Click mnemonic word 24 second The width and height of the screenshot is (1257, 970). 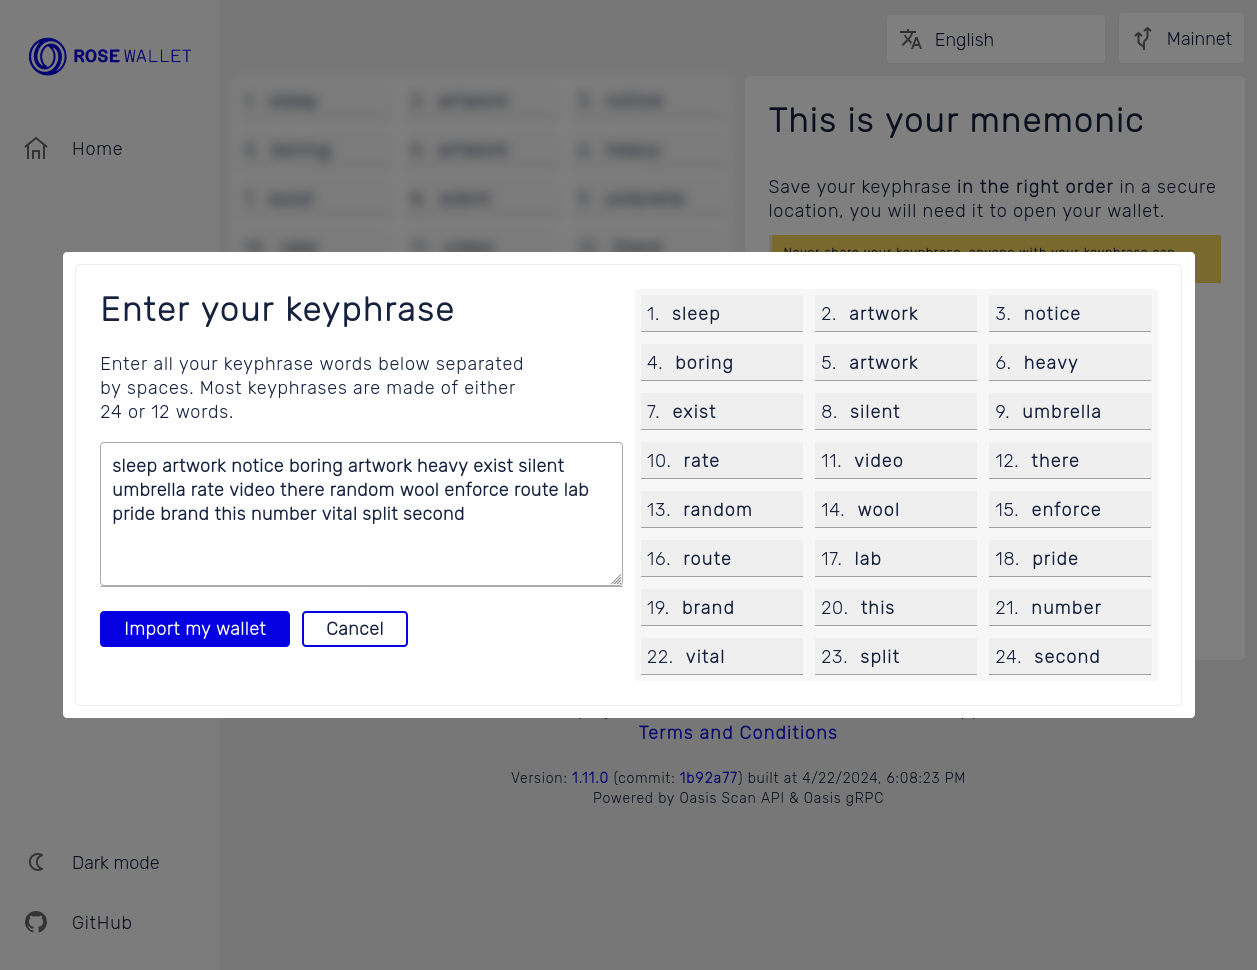pos(1069,656)
